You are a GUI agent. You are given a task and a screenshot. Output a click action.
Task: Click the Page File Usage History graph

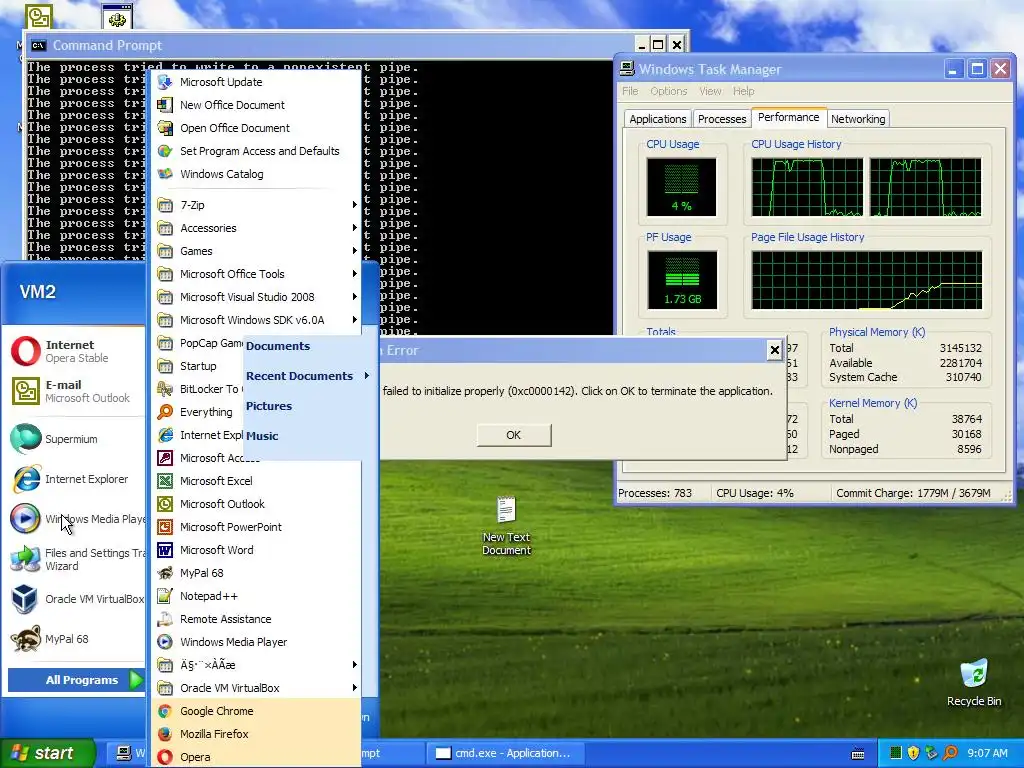[x=867, y=280]
